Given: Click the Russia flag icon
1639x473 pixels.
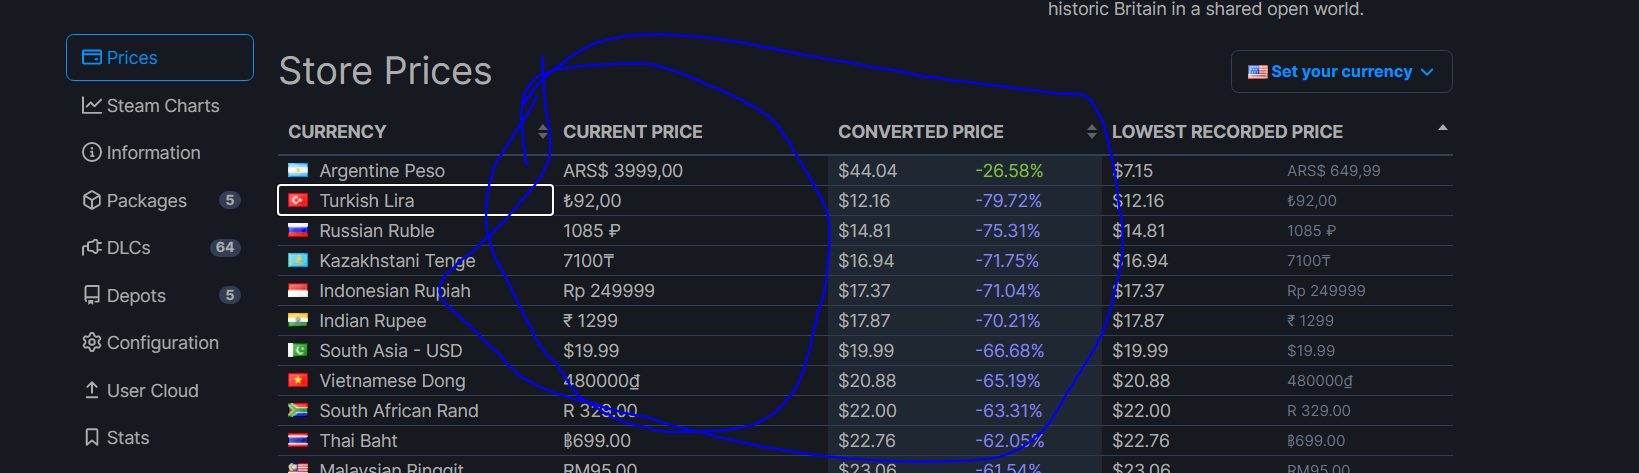Looking at the screenshot, I should 298,230.
